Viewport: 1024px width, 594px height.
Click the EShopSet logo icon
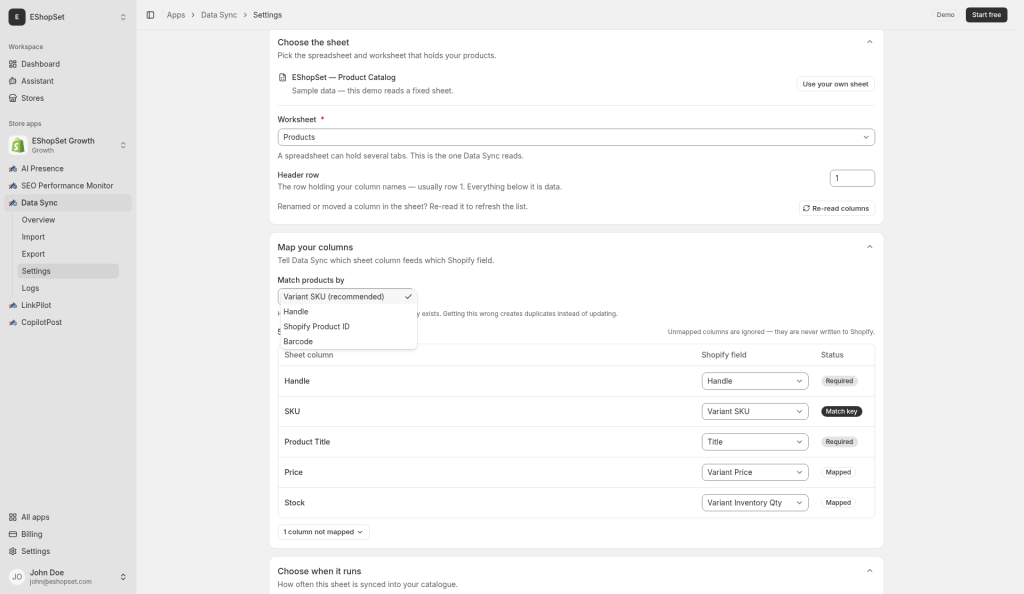pyautogui.click(x=17, y=17)
